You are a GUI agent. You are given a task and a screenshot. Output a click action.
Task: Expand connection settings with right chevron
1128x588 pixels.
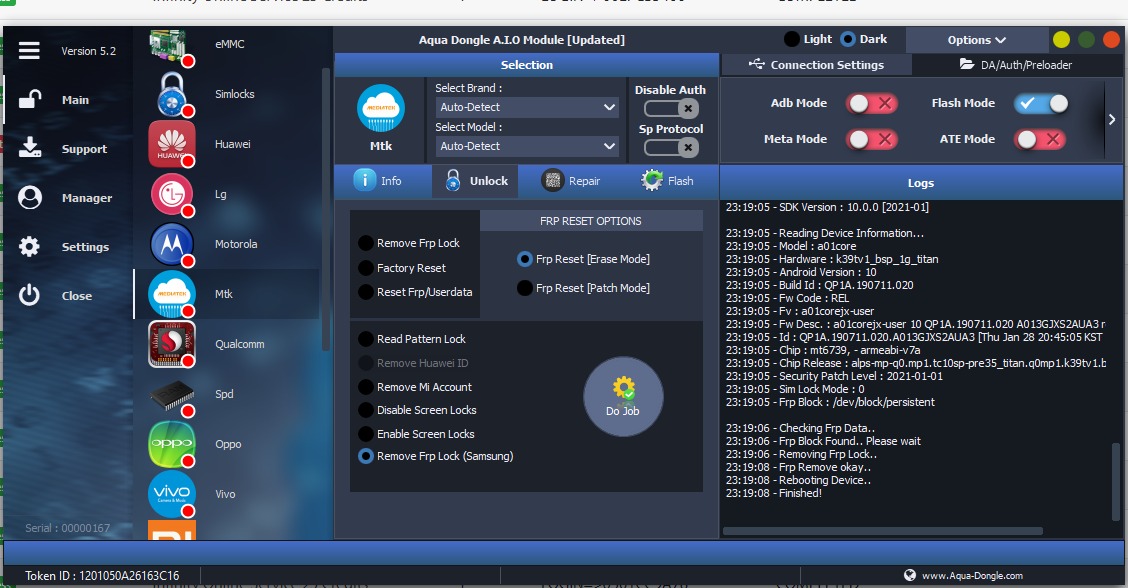(x=1112, y=119)
